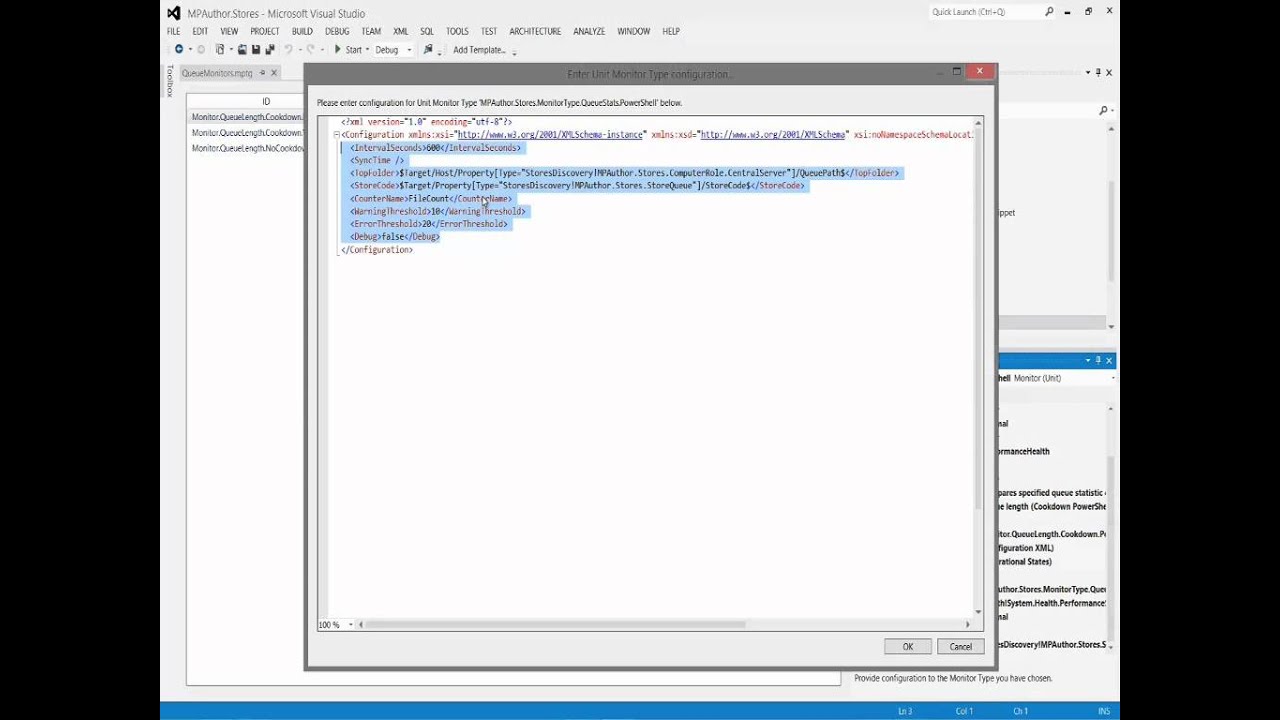
Task: Open the Properties panel window-position dropdown
Action: click(1088, 360)
